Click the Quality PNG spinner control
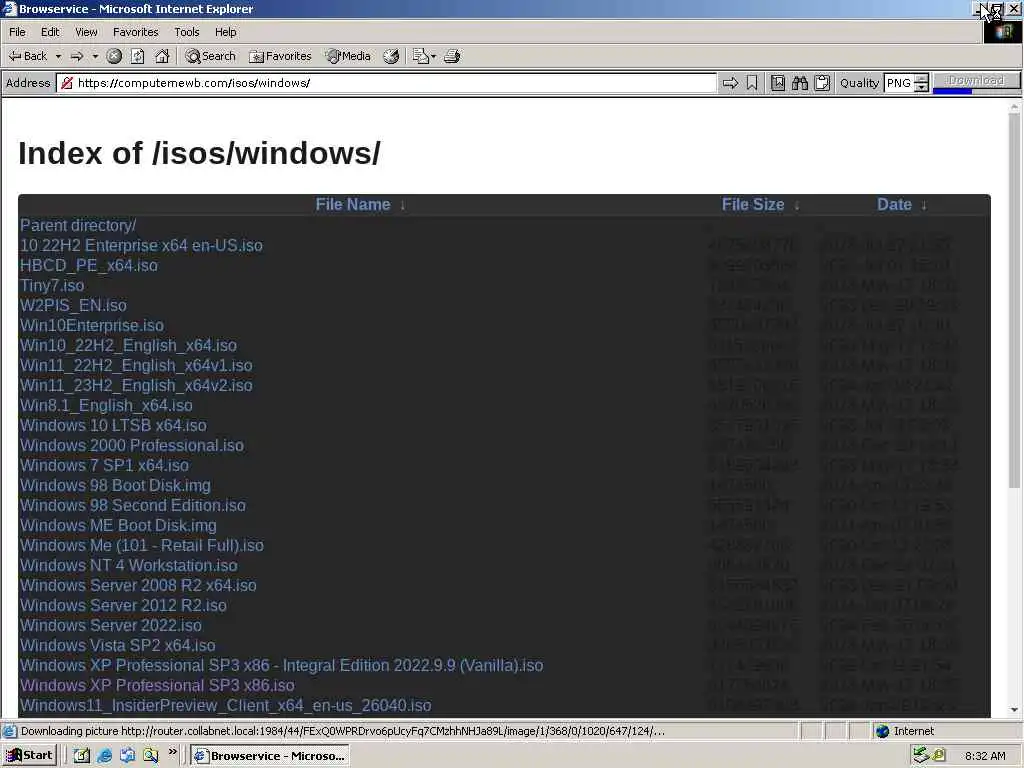 [921, 83]
